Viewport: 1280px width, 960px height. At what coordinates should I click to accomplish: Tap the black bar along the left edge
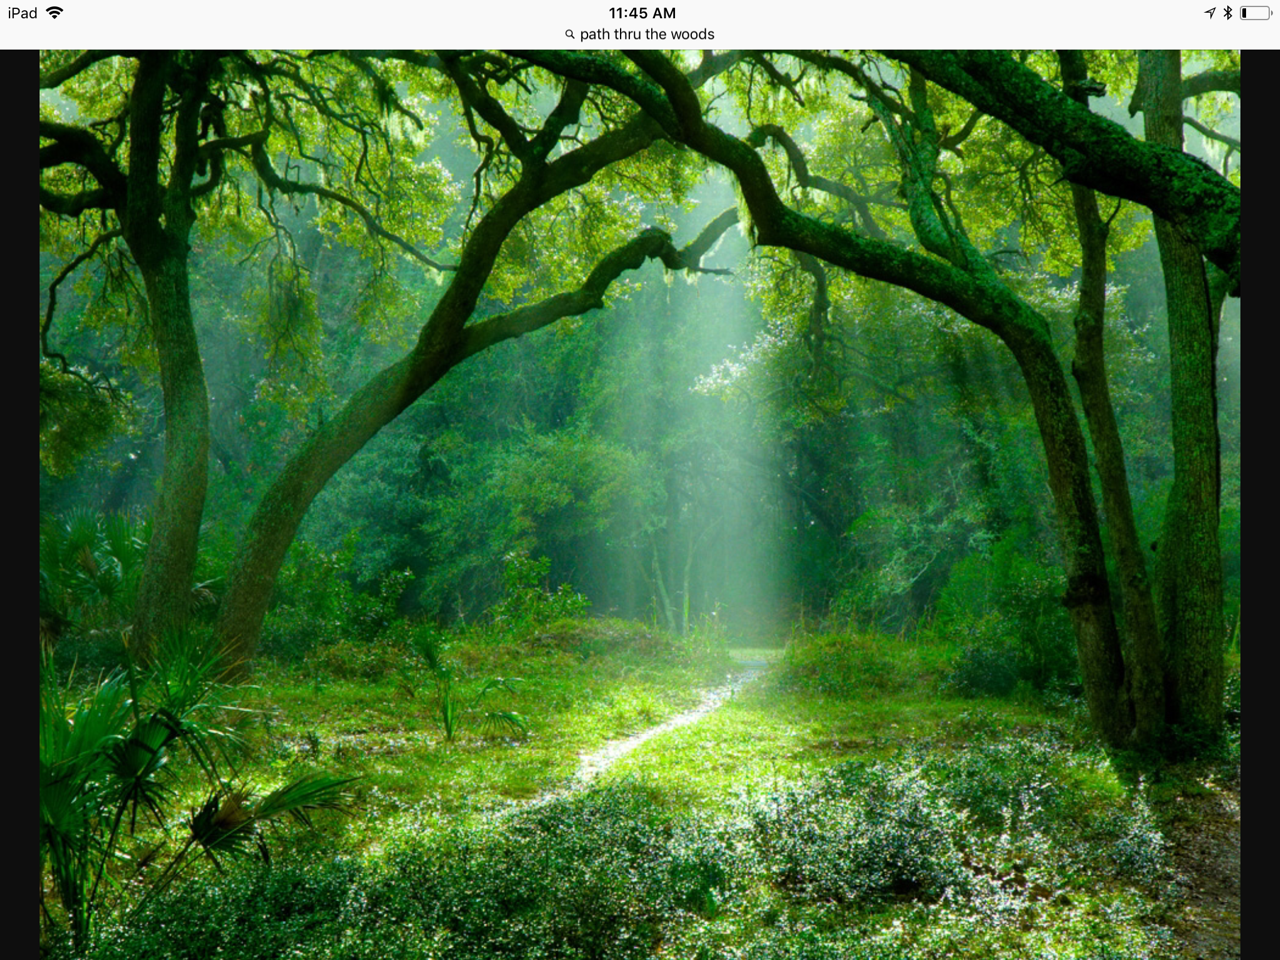tap(18, 500)
